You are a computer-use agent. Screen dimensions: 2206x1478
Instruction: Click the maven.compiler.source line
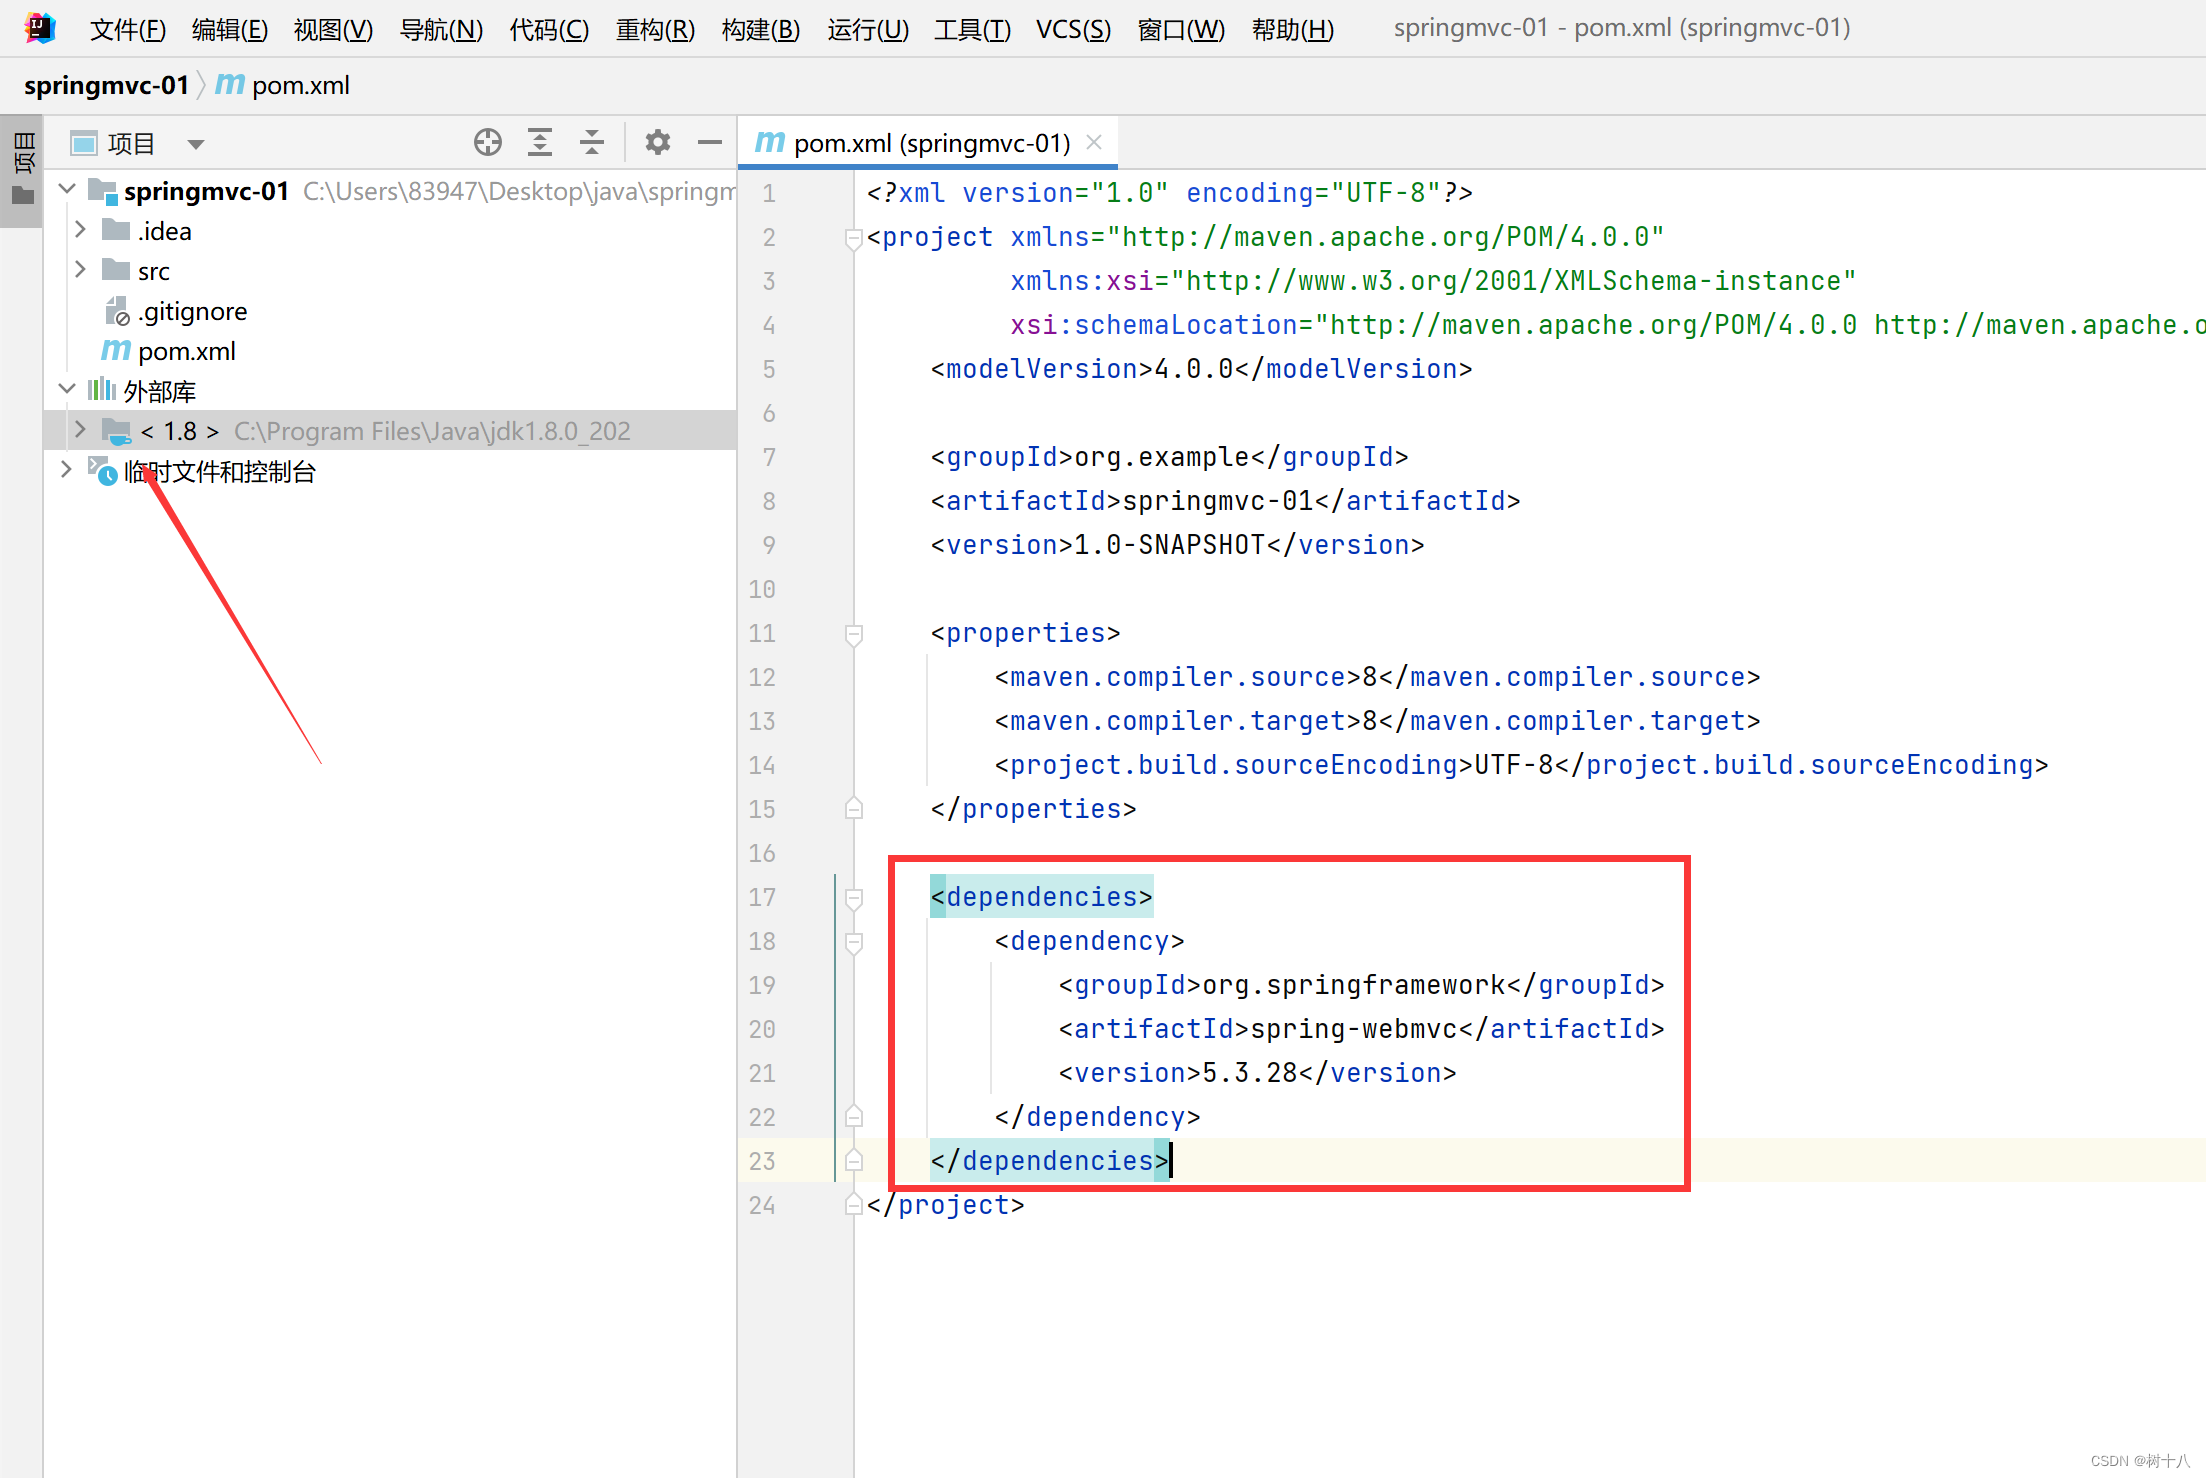point(1377,677)
